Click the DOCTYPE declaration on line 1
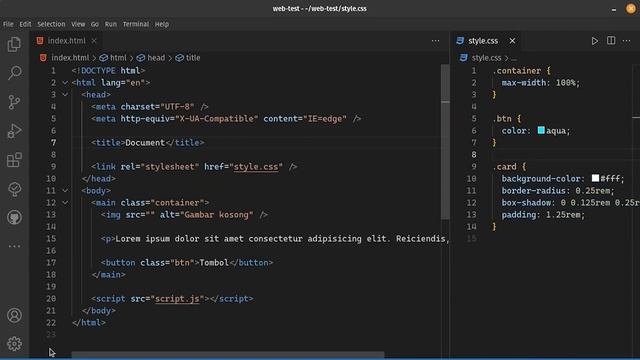 click(x=108, y=71)
